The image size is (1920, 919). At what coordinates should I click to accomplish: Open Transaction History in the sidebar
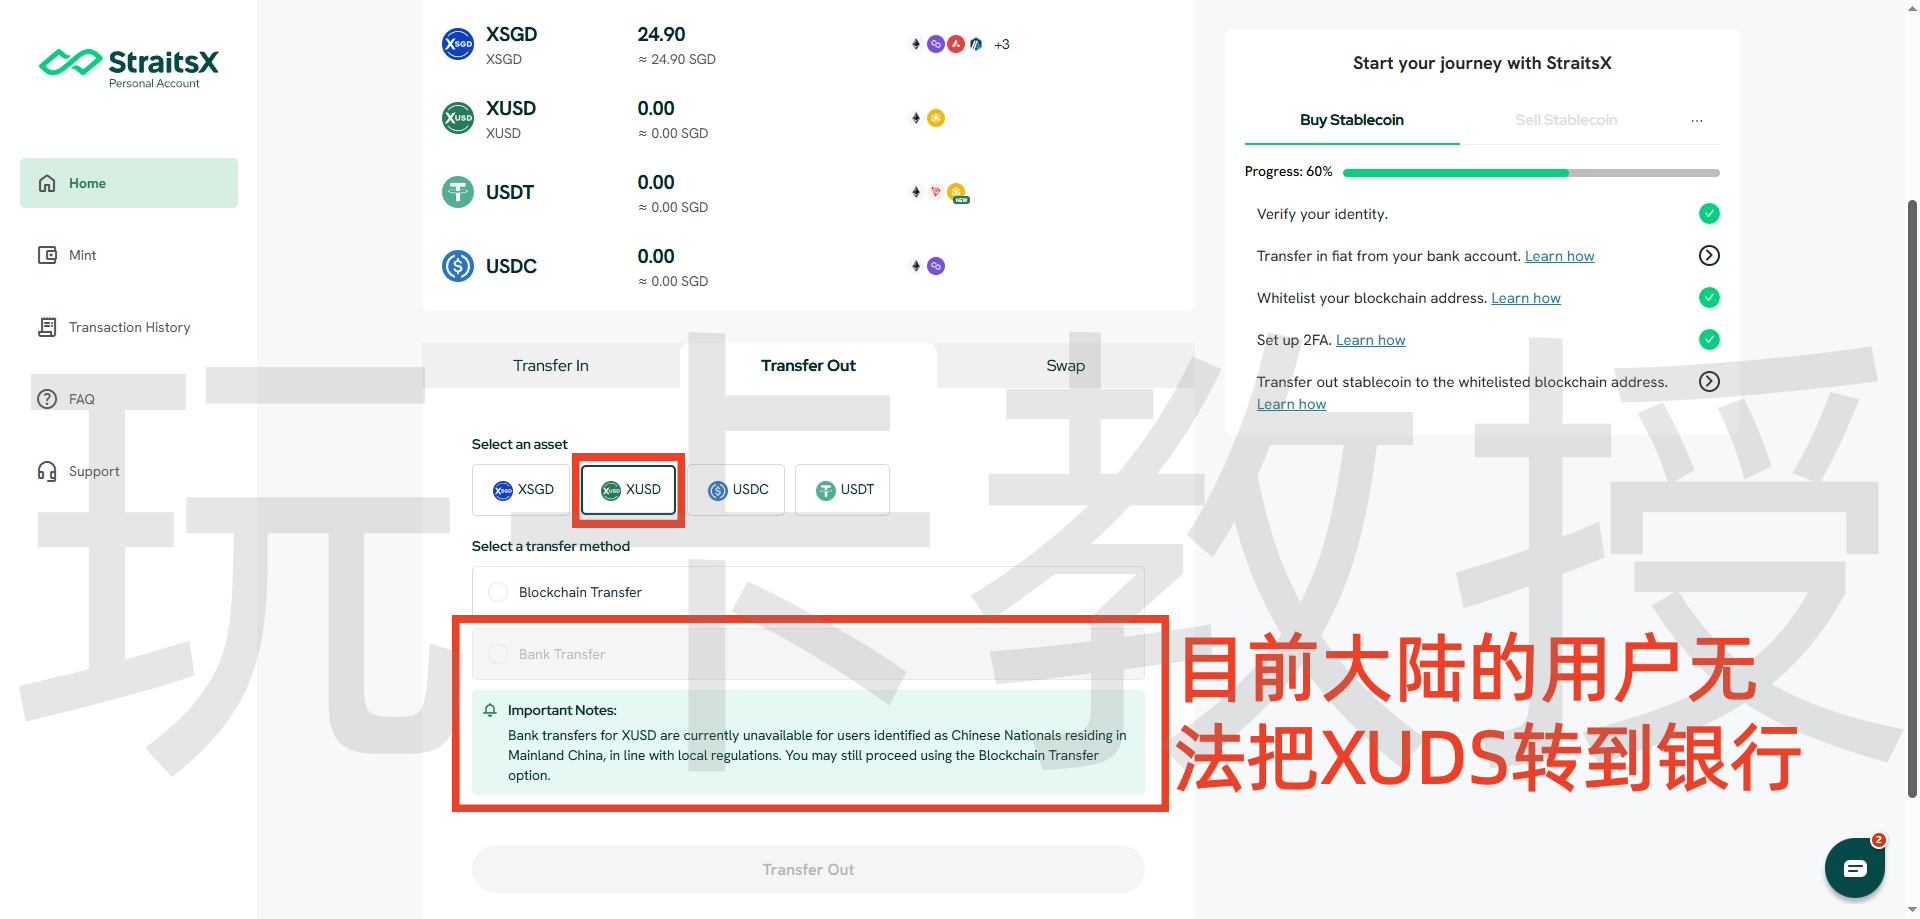point(129,327)
